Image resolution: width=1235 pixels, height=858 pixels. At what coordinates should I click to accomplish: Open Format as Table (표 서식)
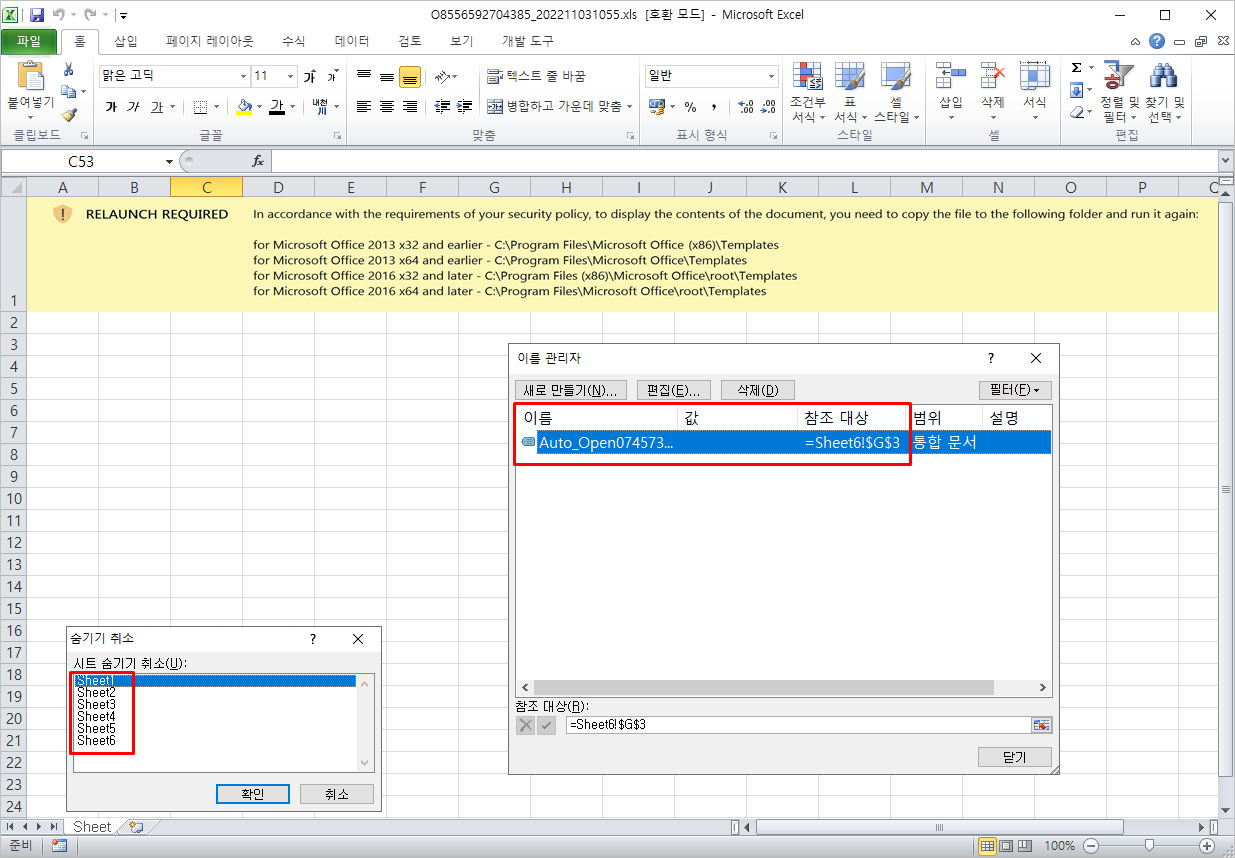tap(850, 92)
